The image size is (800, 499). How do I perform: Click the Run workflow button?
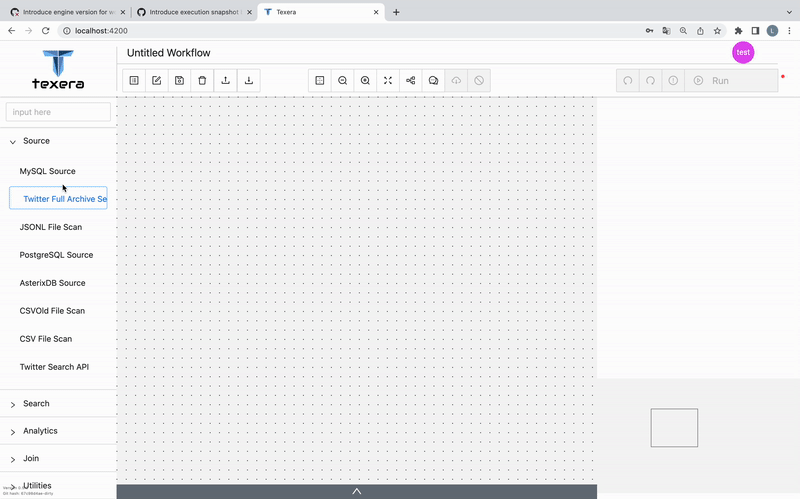[x=731, y=81]
